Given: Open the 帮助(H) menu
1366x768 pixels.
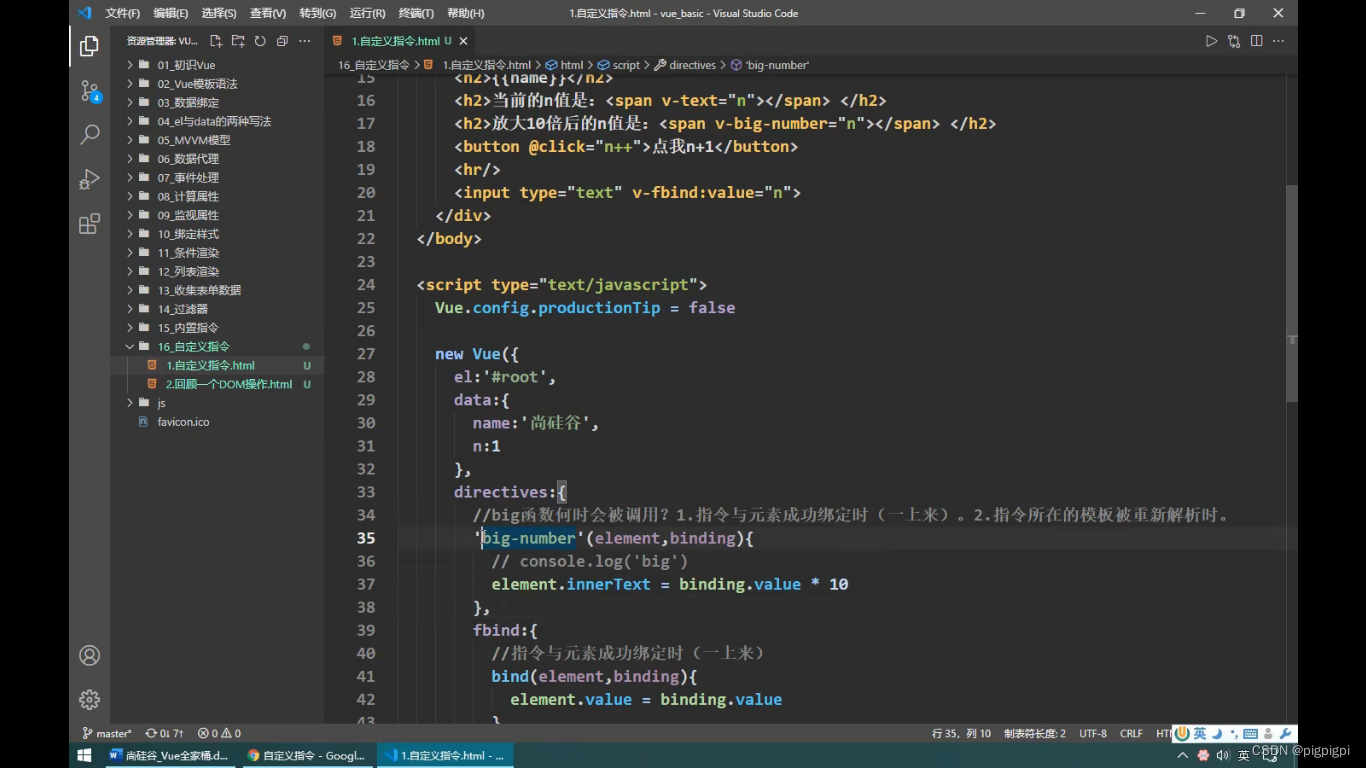Looking at the screenshot, I should point(466,13).
